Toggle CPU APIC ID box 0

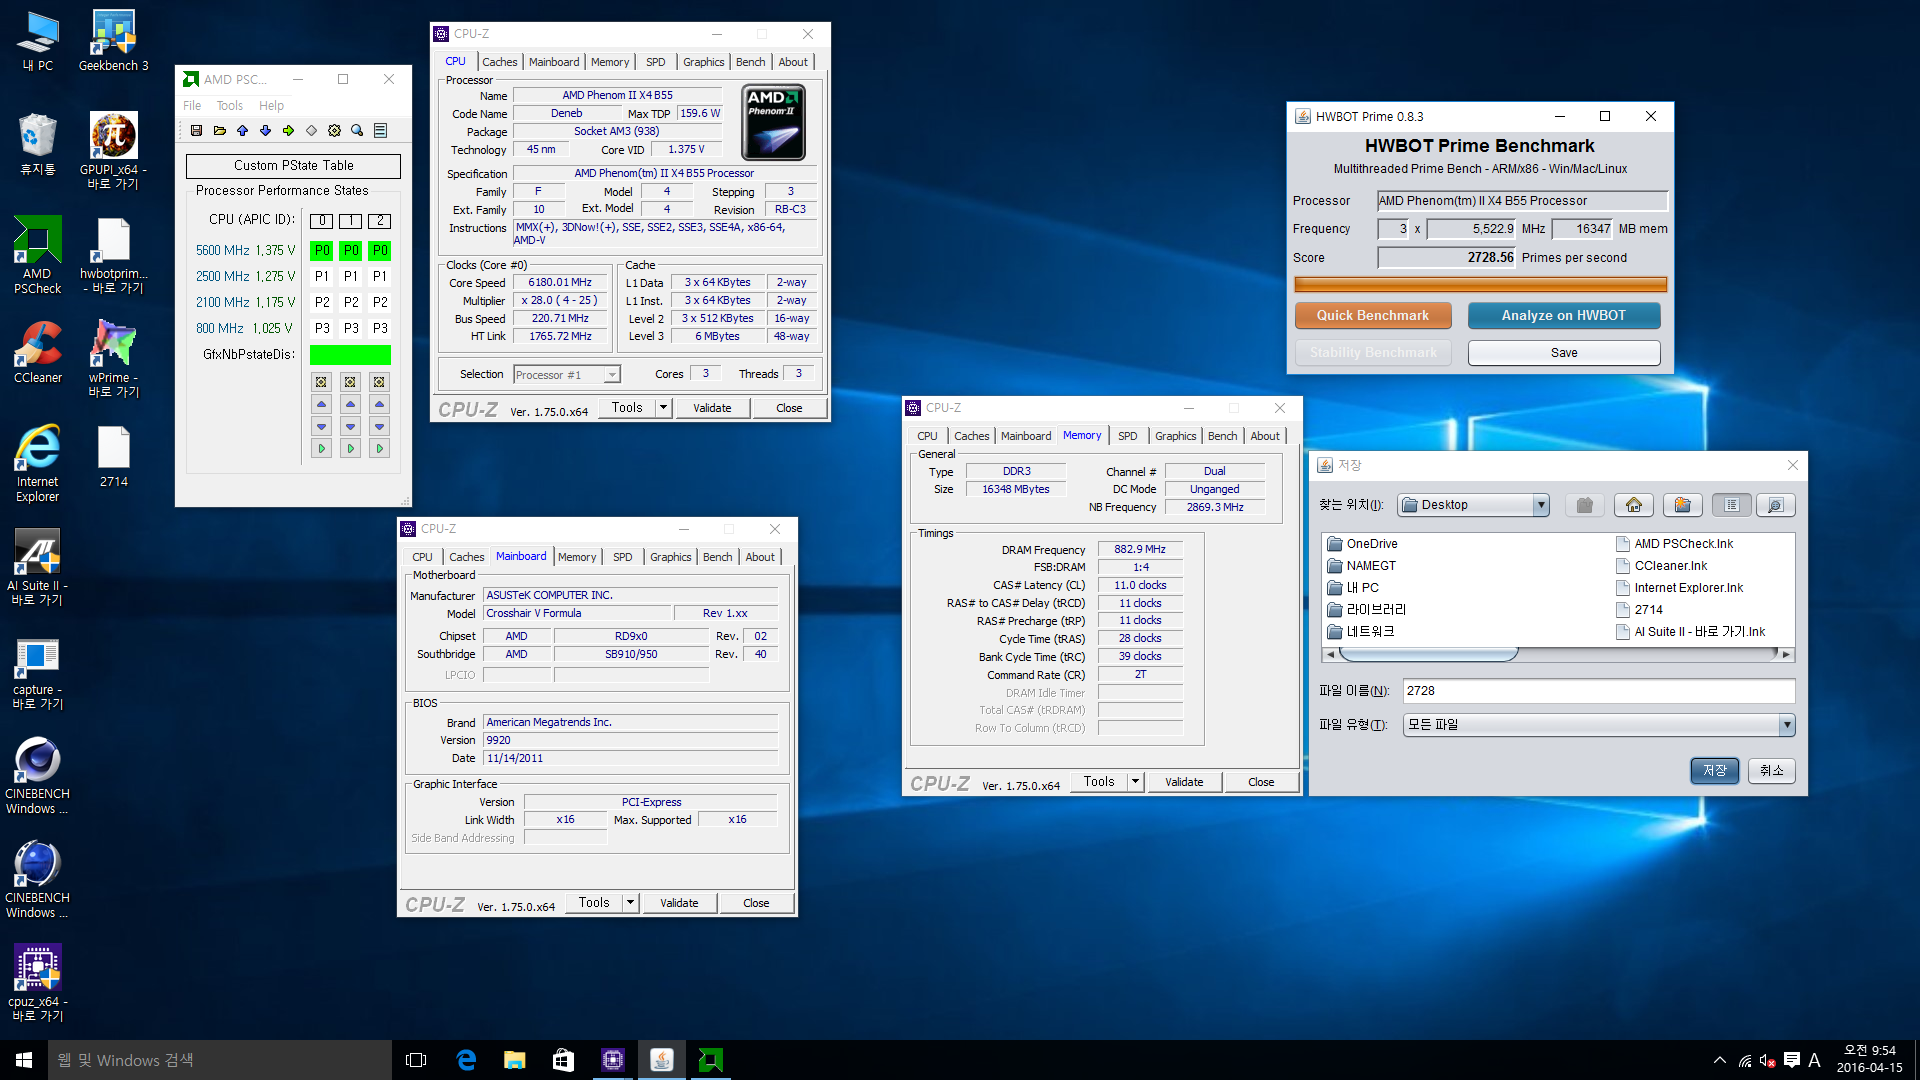point(321,221)
